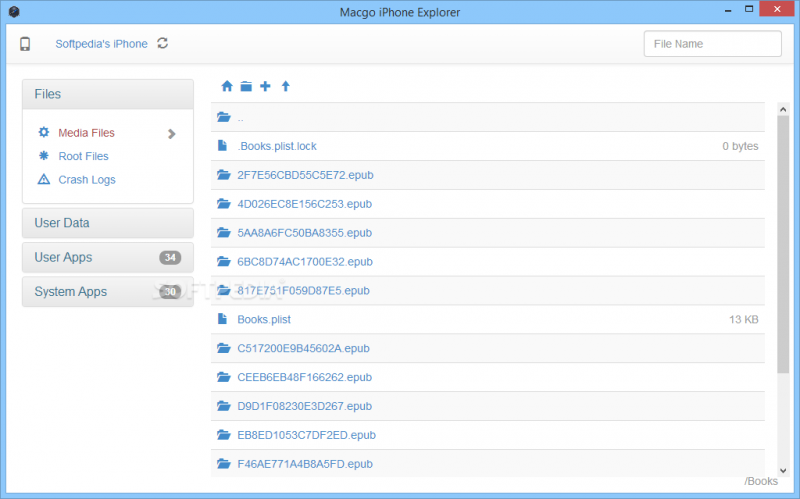Click folder icon of 2F7E56CBD55C5E72.epub
The image size is (800, 499).
point(223,175)
